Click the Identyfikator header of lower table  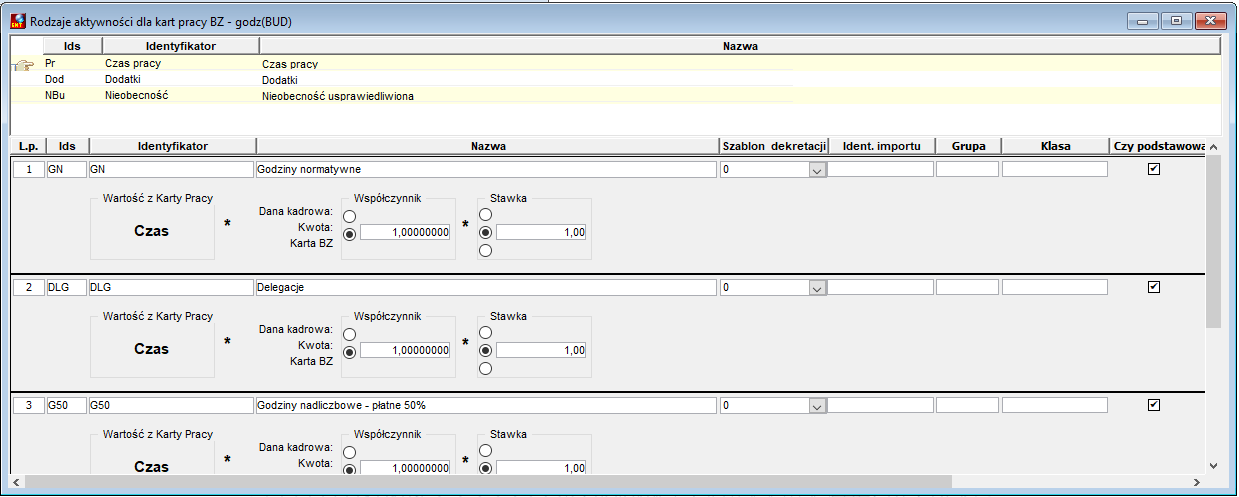pos(173,146)
